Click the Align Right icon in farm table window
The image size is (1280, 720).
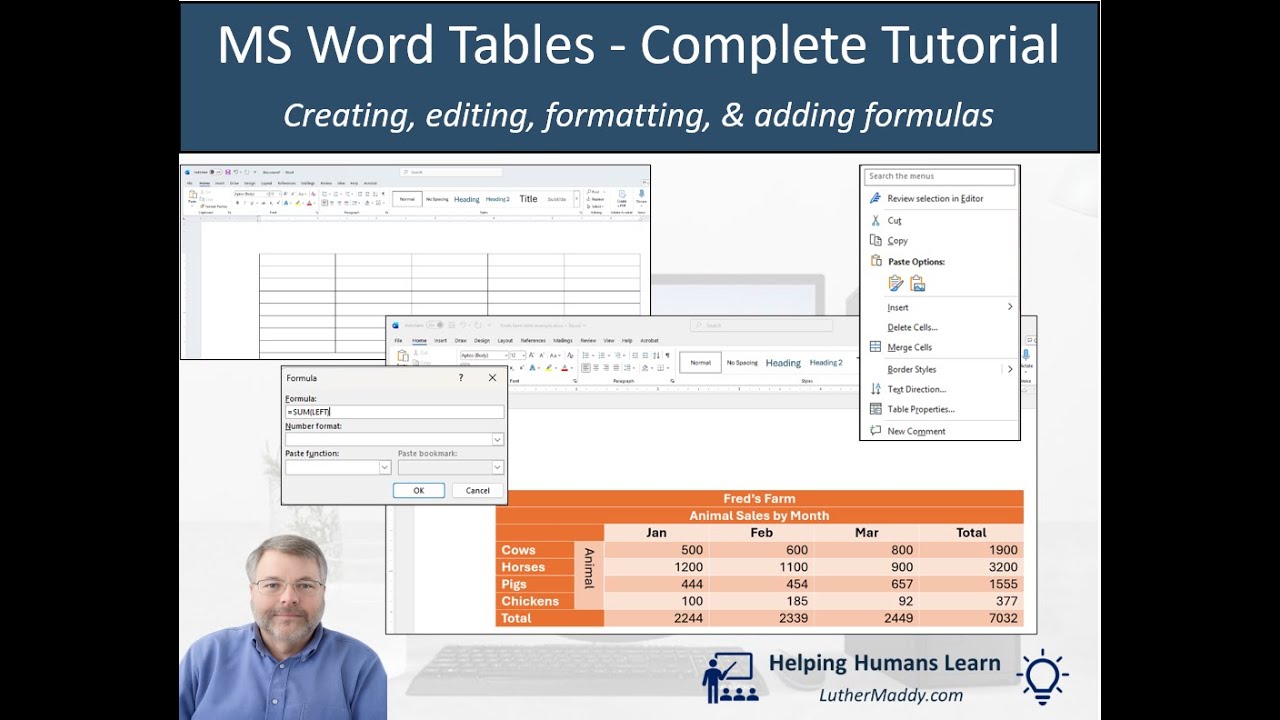tap(606, 368)
